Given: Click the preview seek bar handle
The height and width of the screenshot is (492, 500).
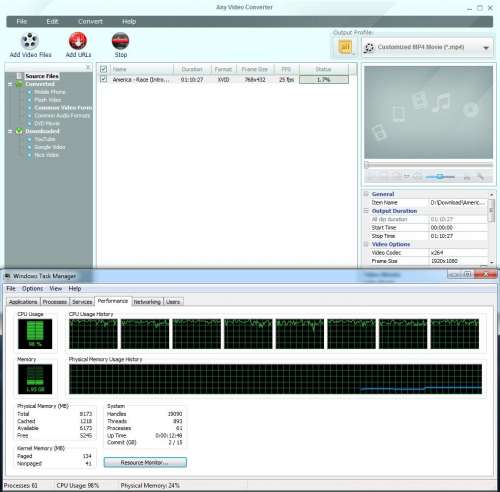Looking at the screenshot, I should pos(367,165).
